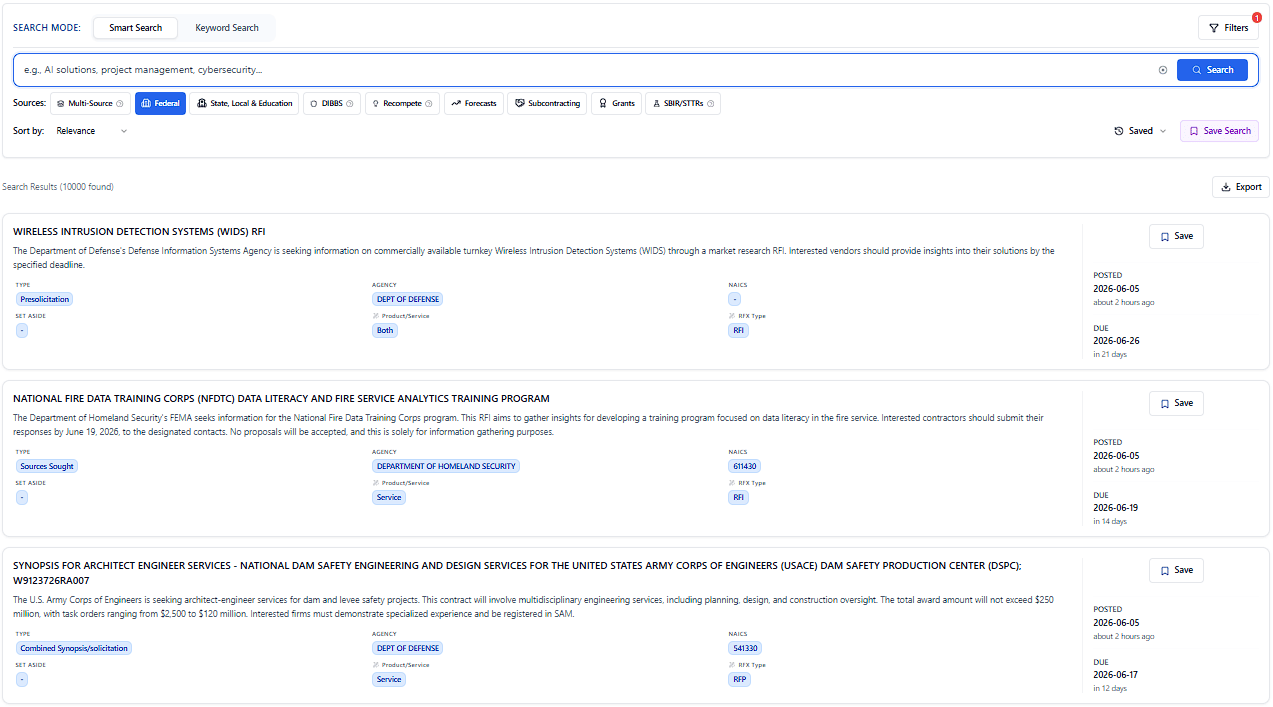The width and height of the screenshot is (1273, 707).
Task: Click the Export download icon button
Action: tap(1241, 187)
